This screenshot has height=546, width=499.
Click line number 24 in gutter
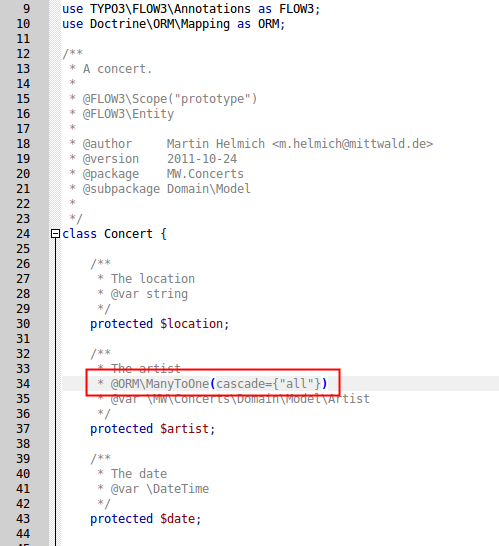23,234
